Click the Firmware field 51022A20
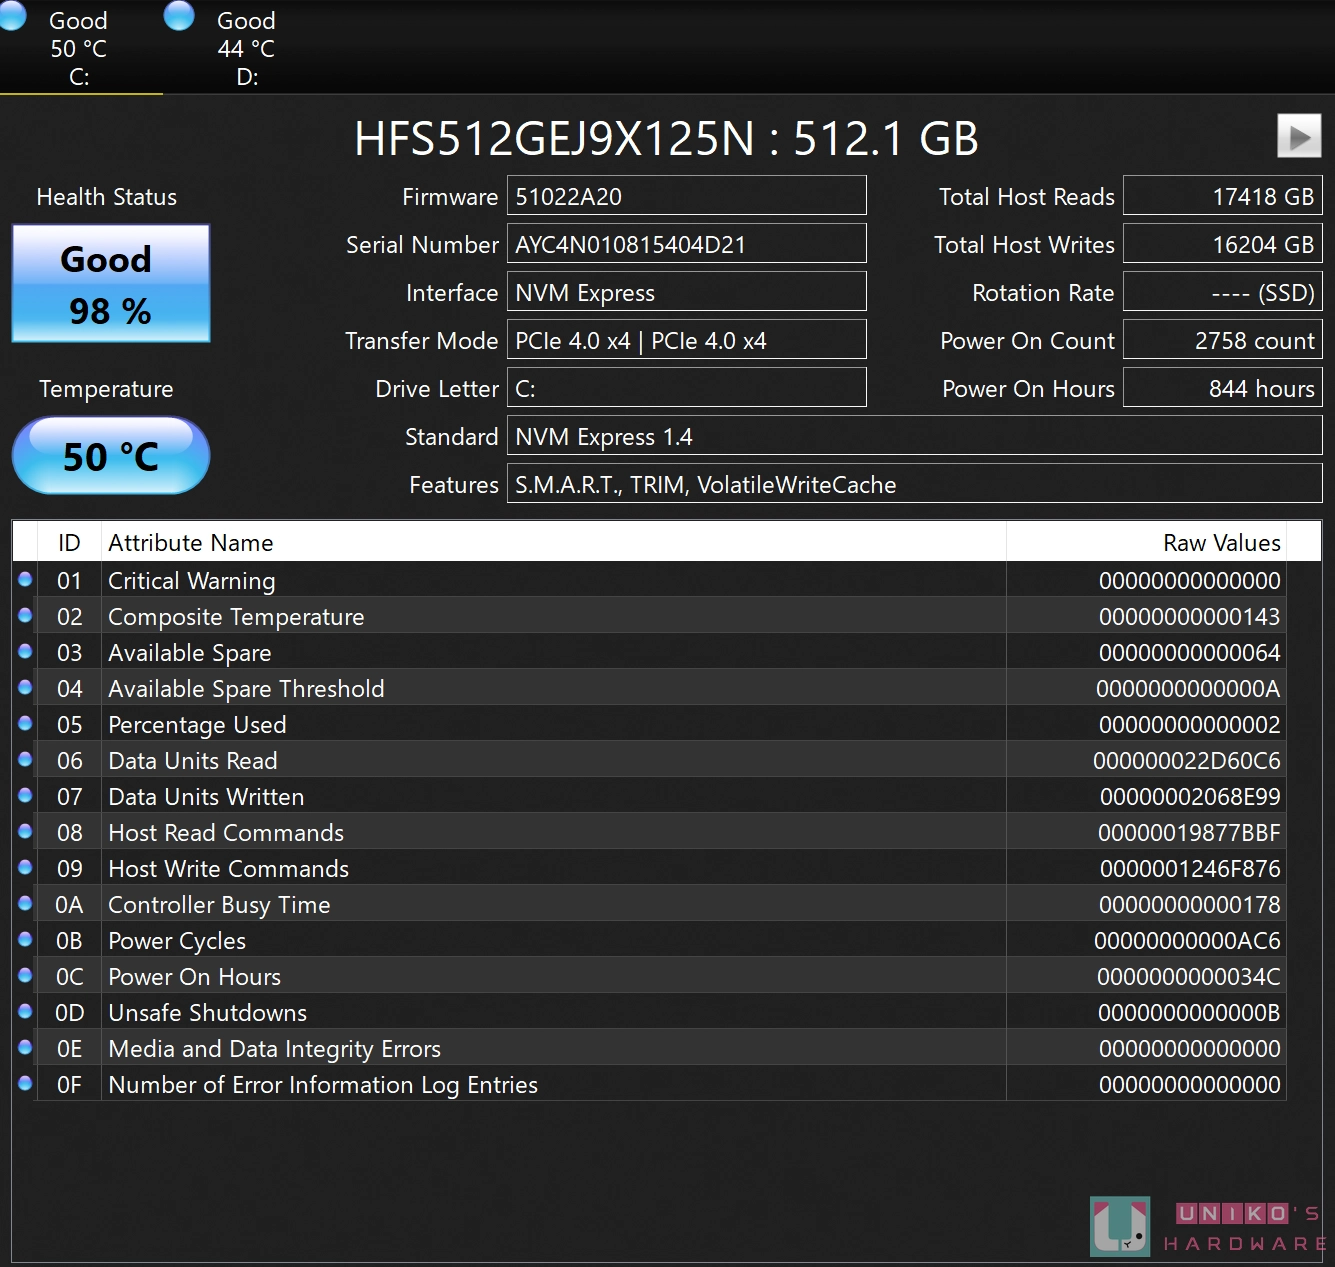Screen dimensions: 1335x1267 point(686,196)
